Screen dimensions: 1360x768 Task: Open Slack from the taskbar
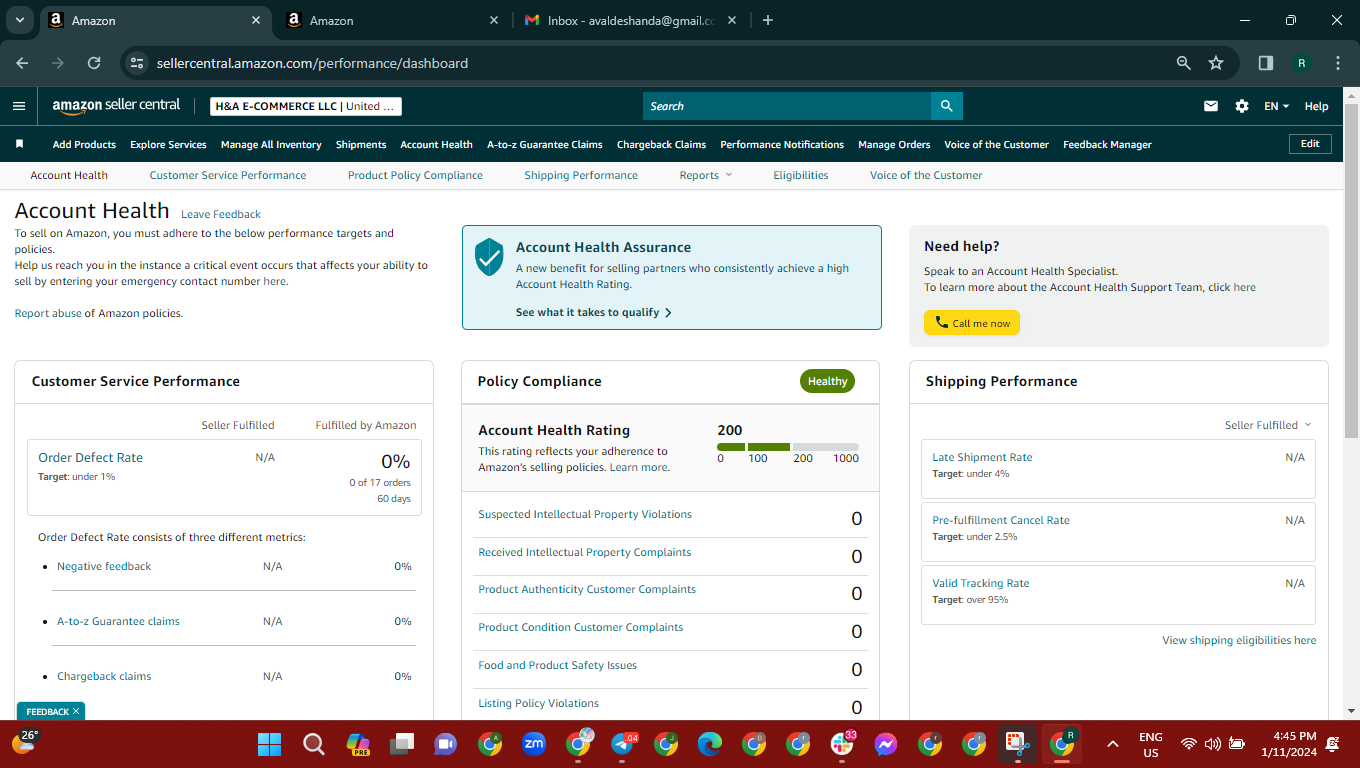pyautogui.click(x=842, y=744)
